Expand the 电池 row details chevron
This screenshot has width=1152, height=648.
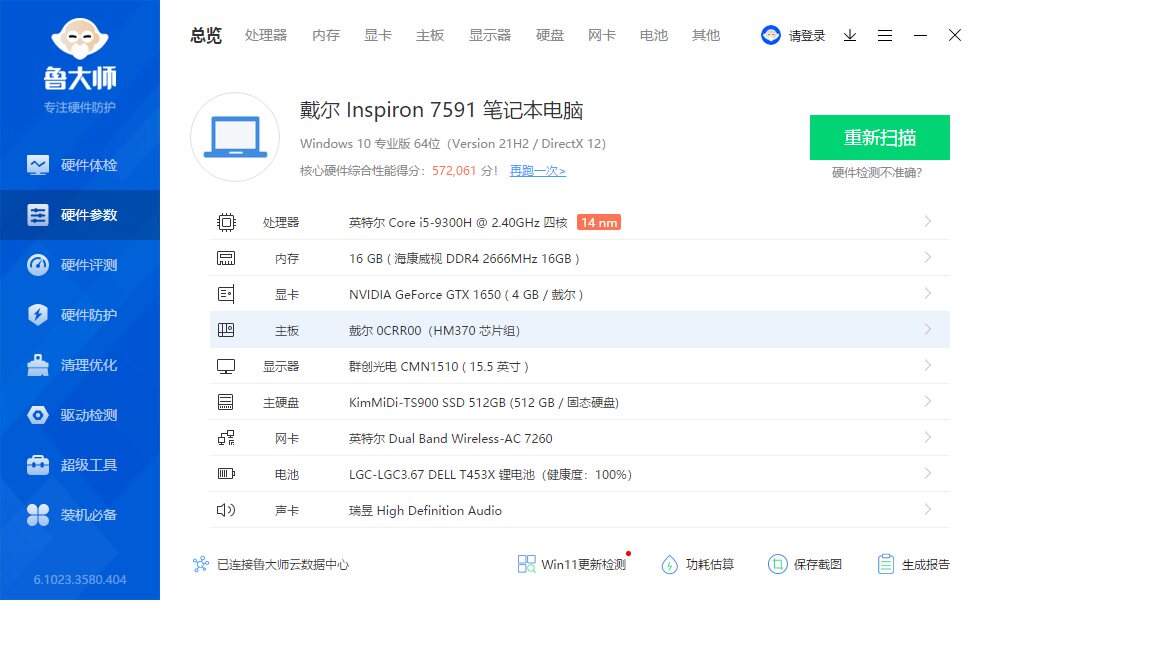(928, 473)
